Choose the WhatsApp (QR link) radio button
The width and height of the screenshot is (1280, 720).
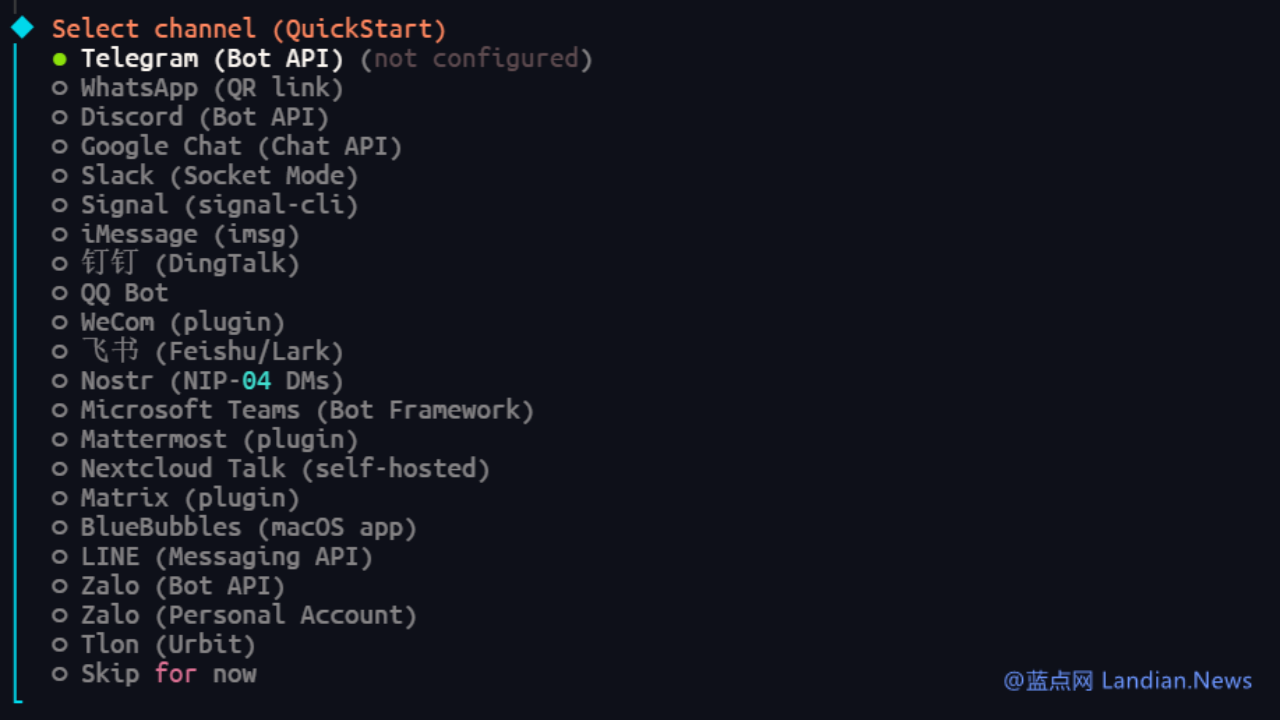pos(60,88)
